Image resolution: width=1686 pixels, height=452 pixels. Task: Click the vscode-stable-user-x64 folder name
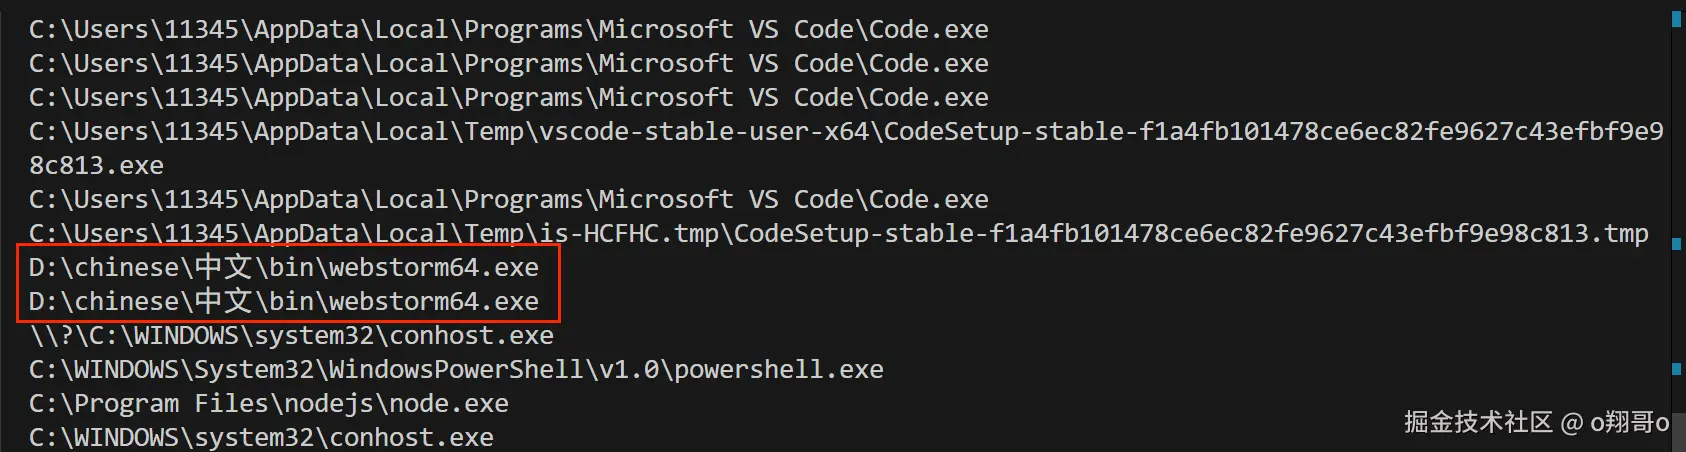[704, 132]
